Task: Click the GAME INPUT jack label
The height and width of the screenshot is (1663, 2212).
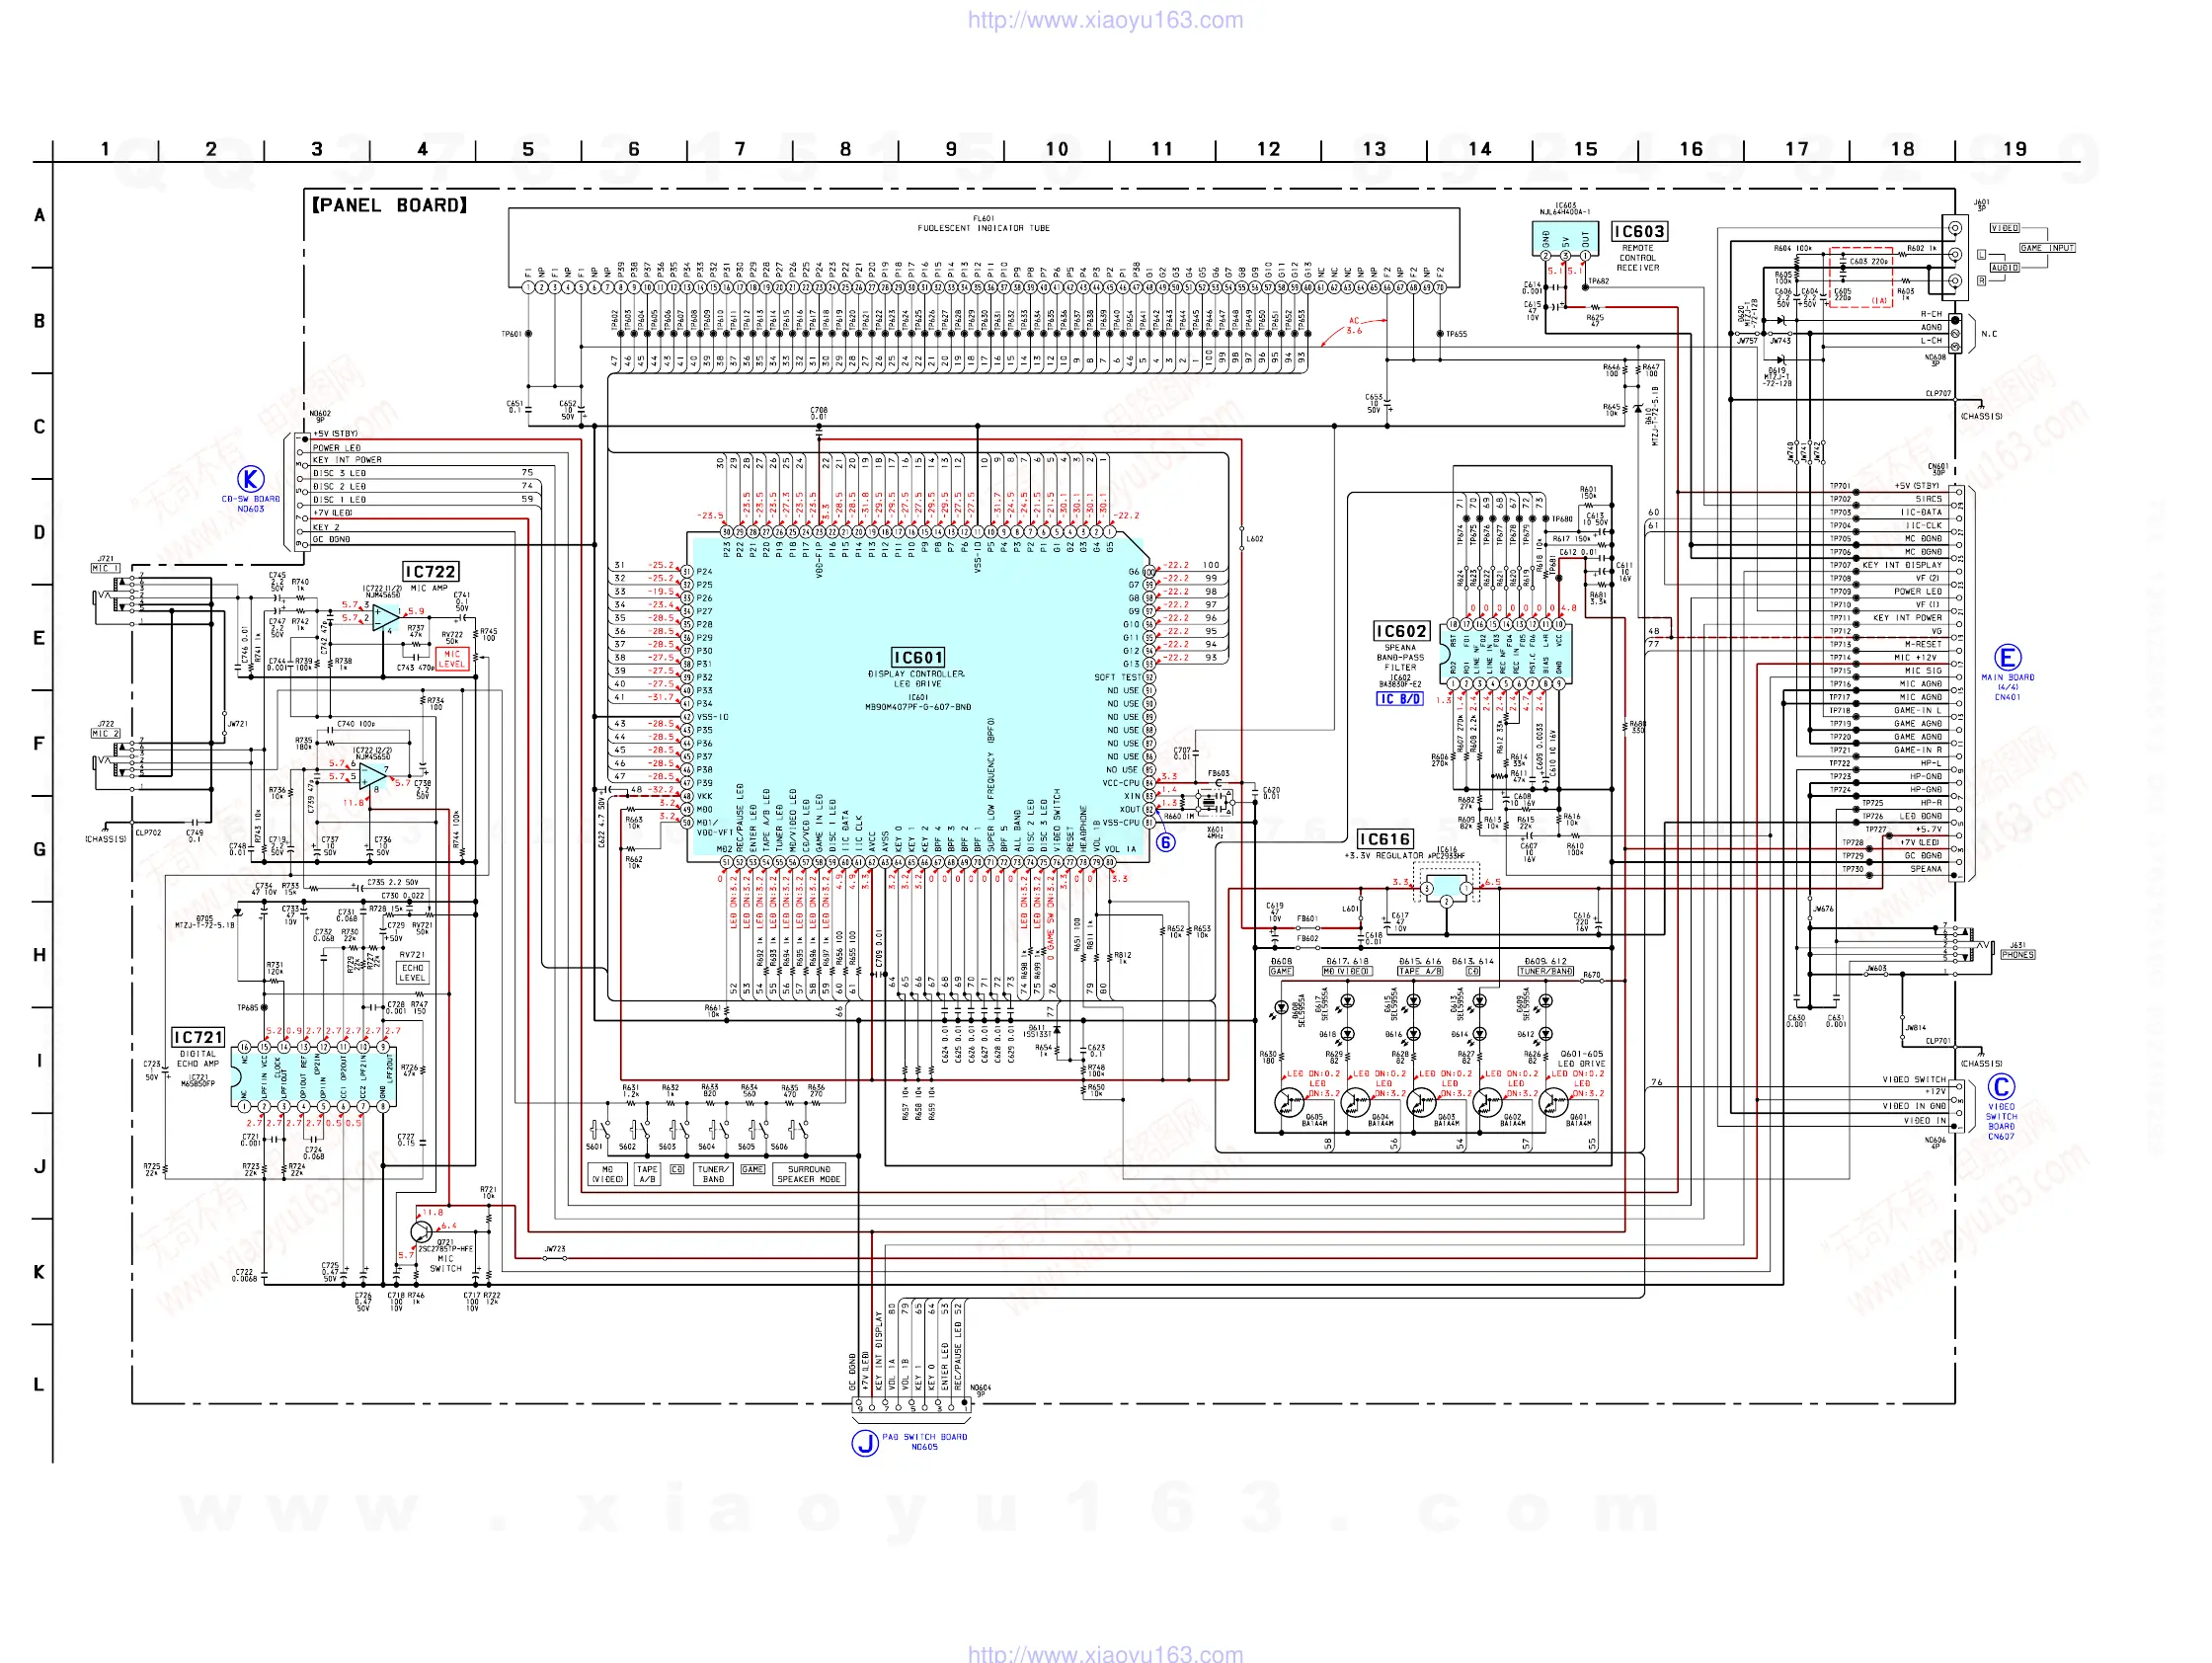Action: coord(2046,248)
